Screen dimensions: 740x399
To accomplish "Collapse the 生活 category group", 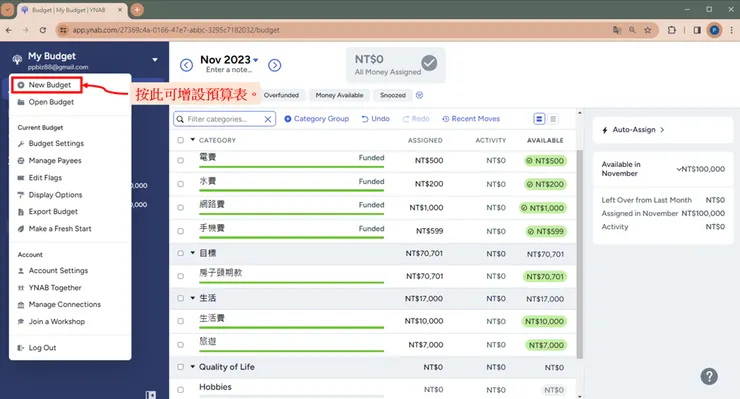I will [x=193, y=298].
